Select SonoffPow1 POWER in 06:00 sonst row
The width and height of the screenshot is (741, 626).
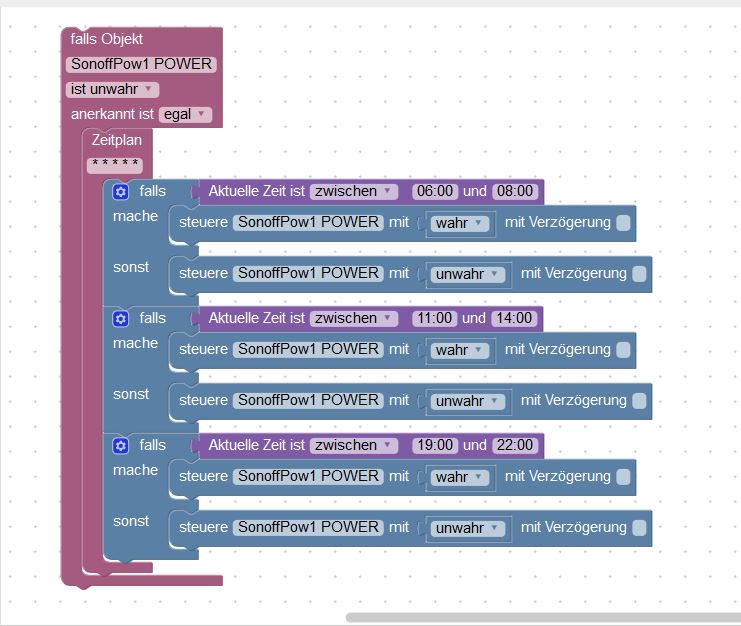308,274
